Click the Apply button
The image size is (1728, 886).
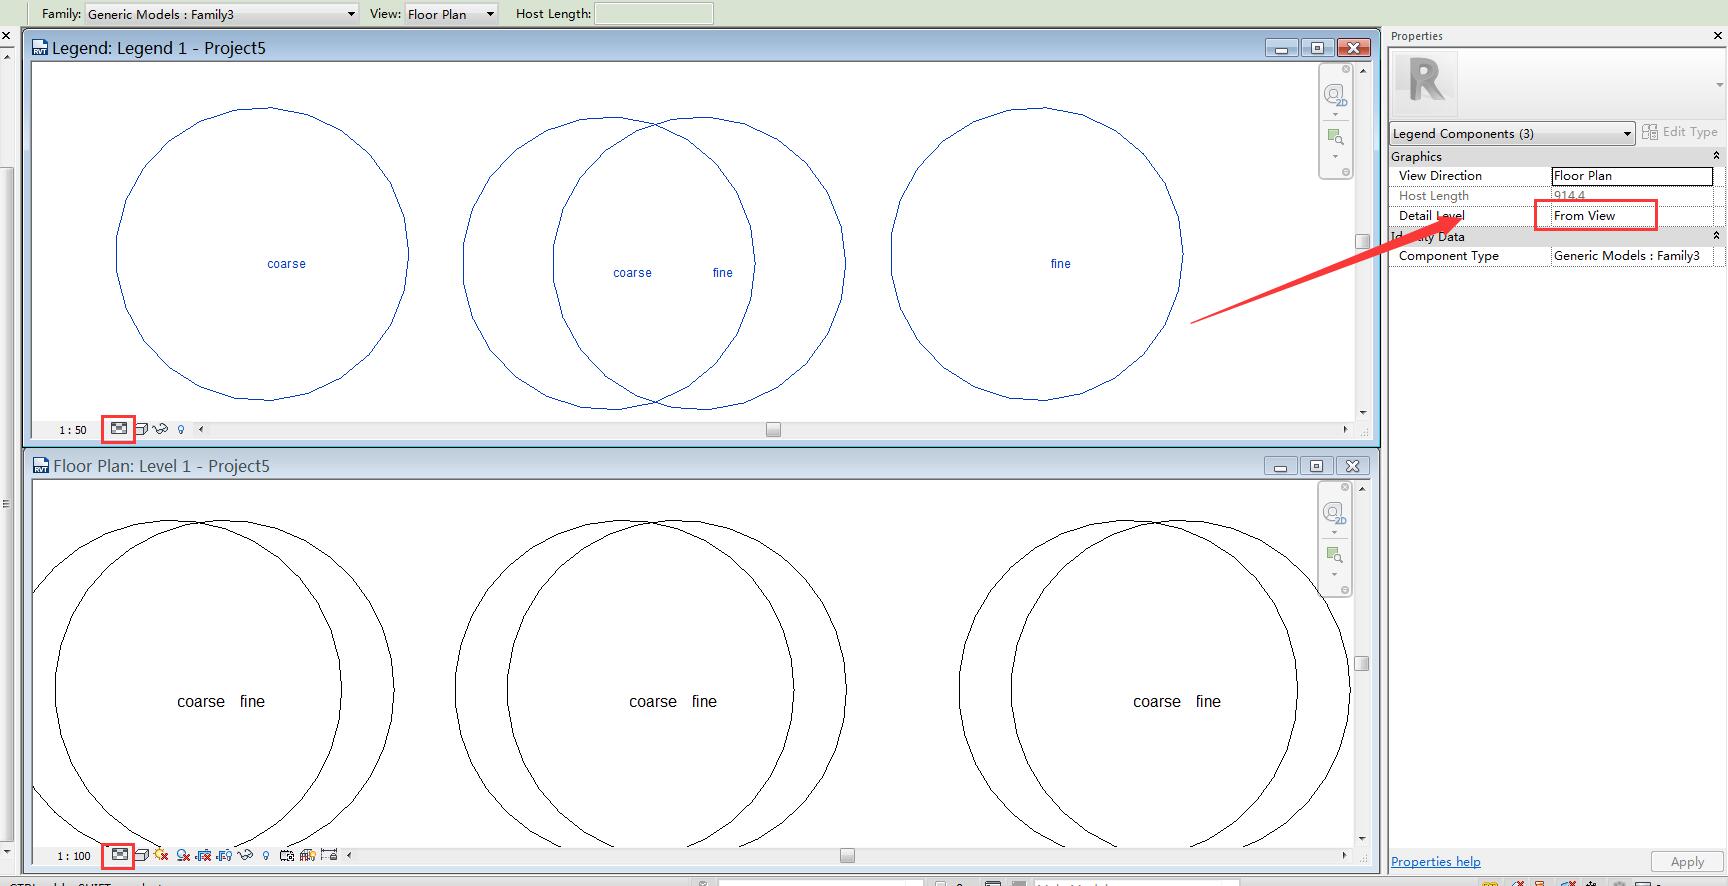[1687, 862]
